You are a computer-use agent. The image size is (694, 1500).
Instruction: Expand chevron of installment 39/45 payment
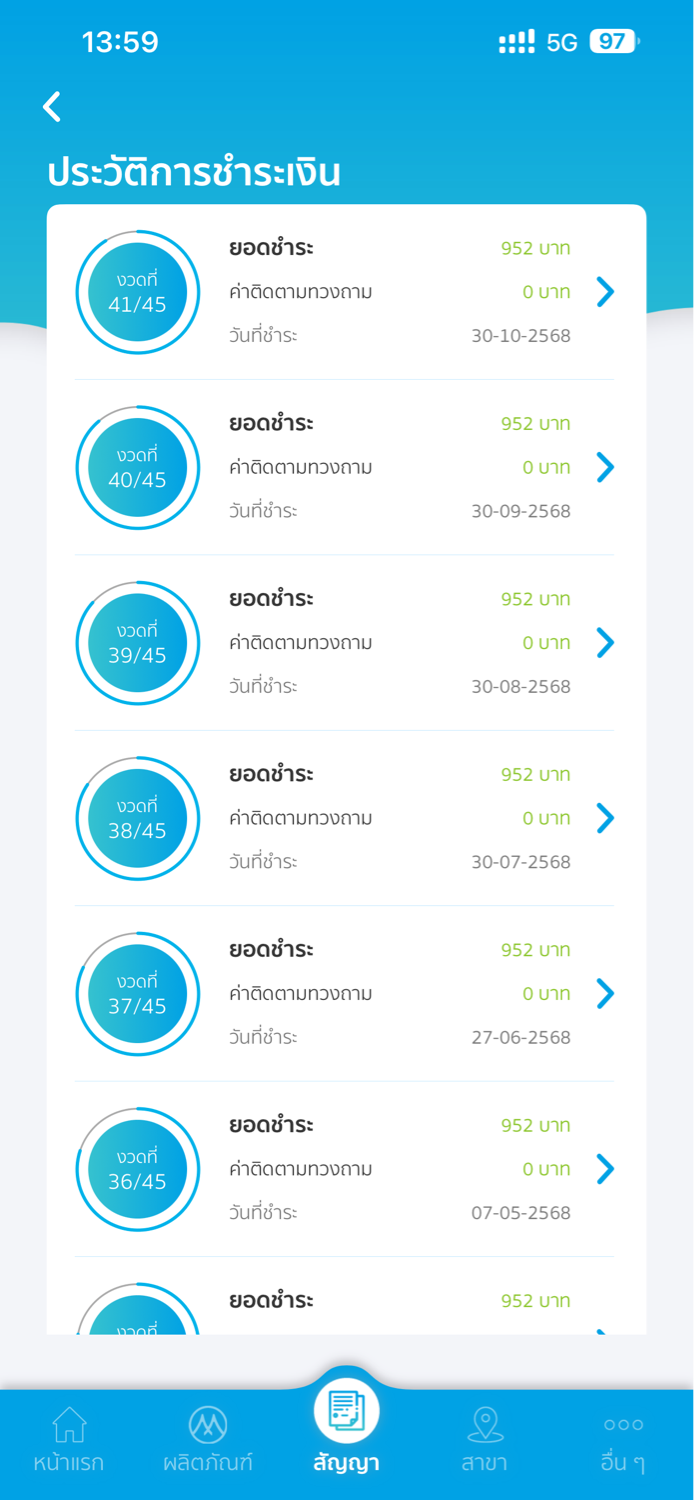click(x=605, y=643)
